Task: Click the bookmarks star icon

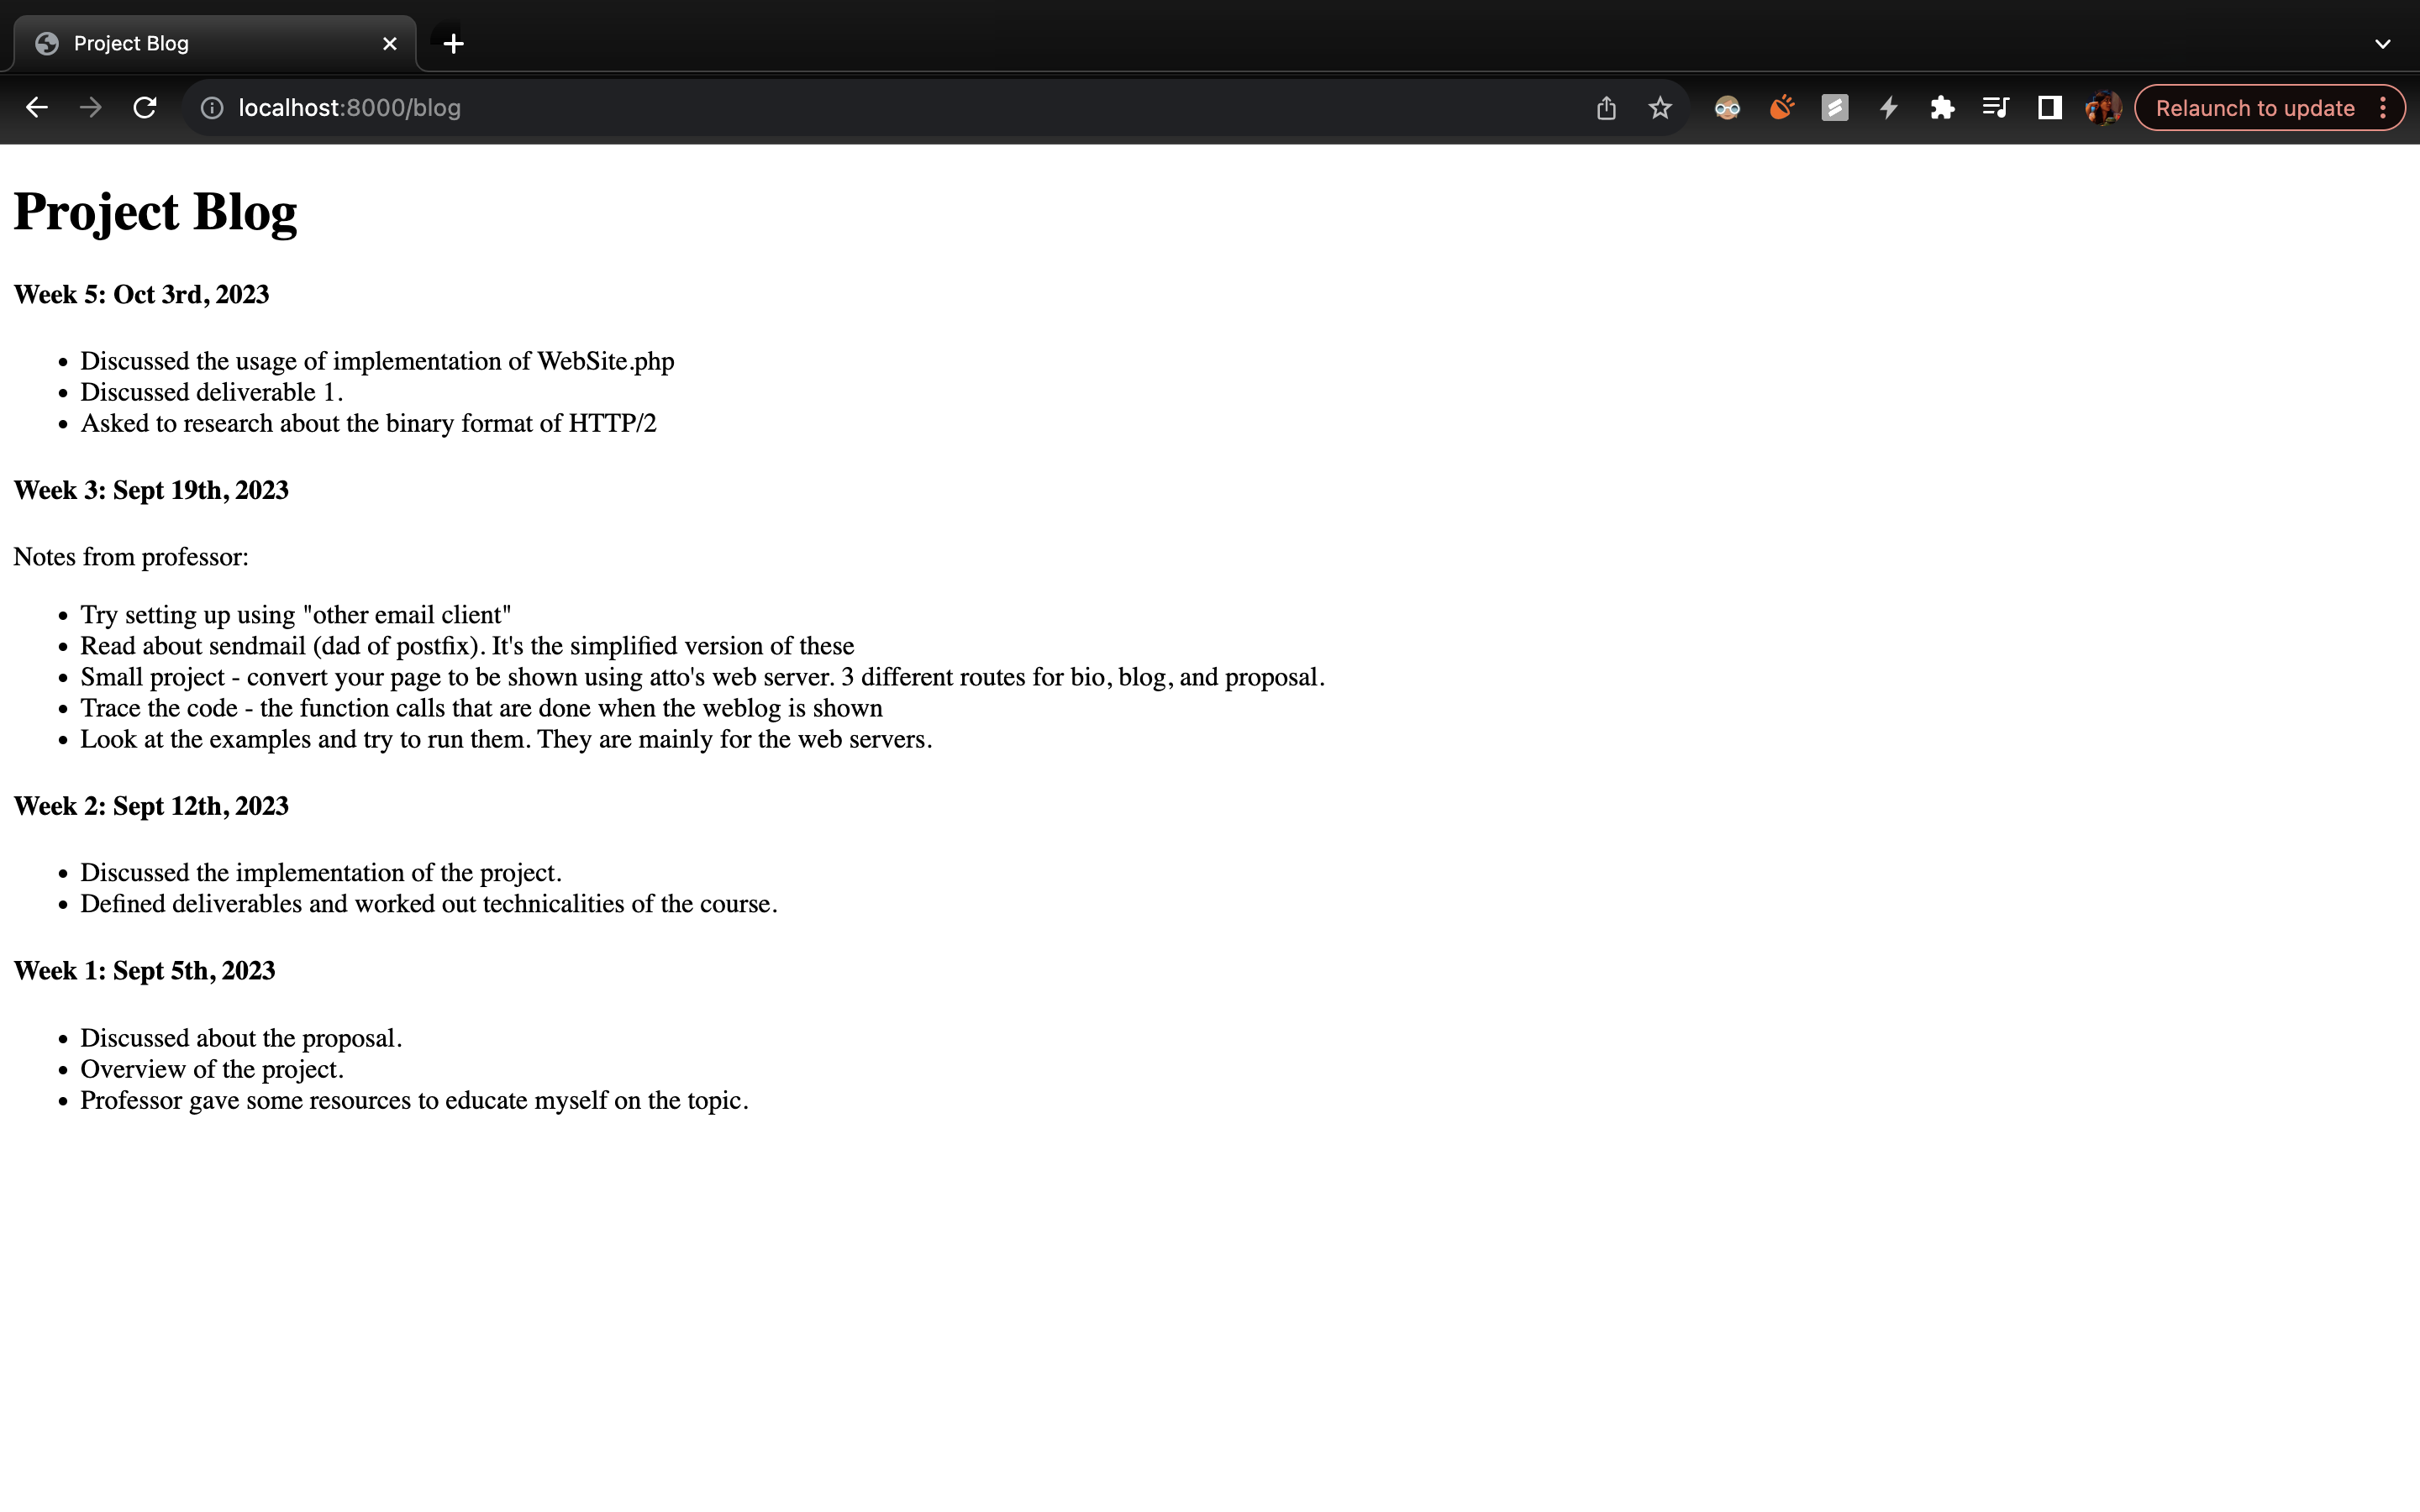Action: (1659, 108)
